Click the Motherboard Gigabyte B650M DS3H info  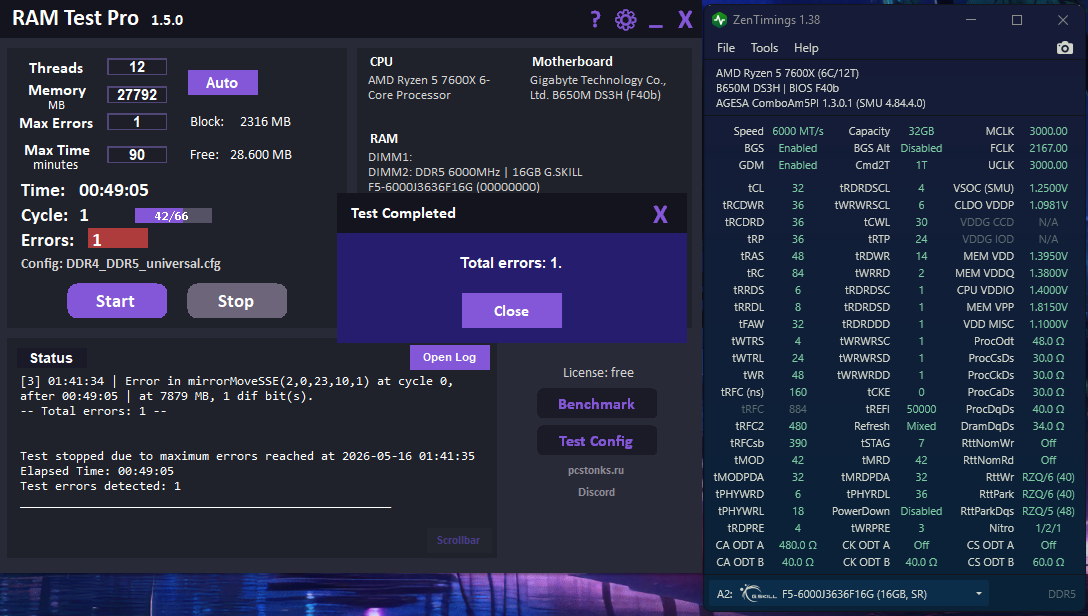pos(597,87)
